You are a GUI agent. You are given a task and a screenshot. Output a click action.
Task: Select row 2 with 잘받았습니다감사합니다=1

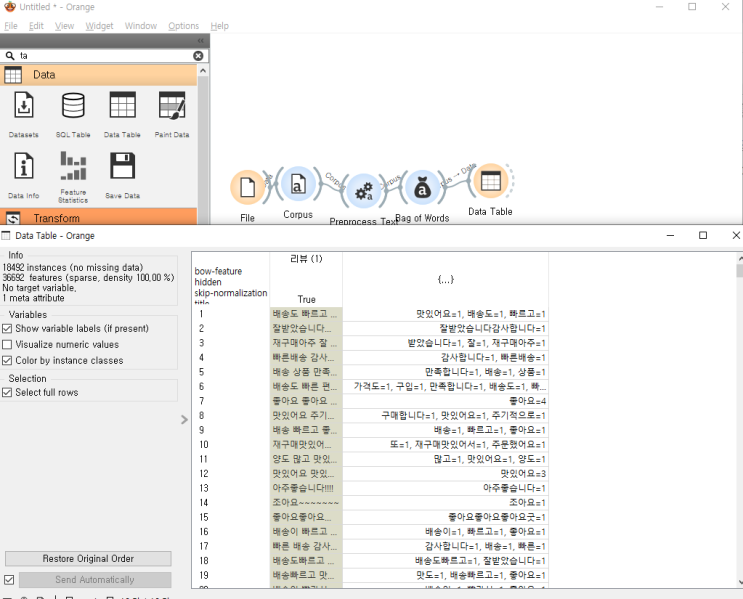[445, 328]
